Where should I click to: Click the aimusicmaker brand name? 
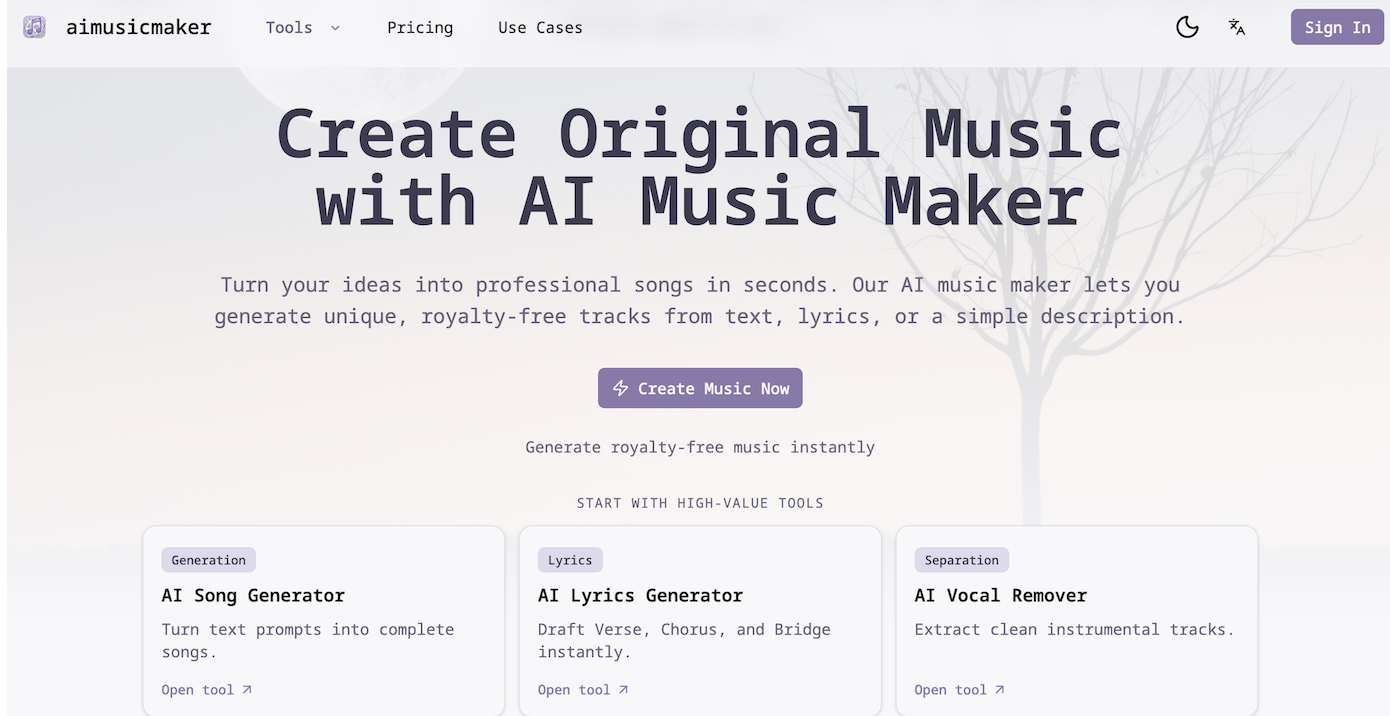tap(139, 27)
